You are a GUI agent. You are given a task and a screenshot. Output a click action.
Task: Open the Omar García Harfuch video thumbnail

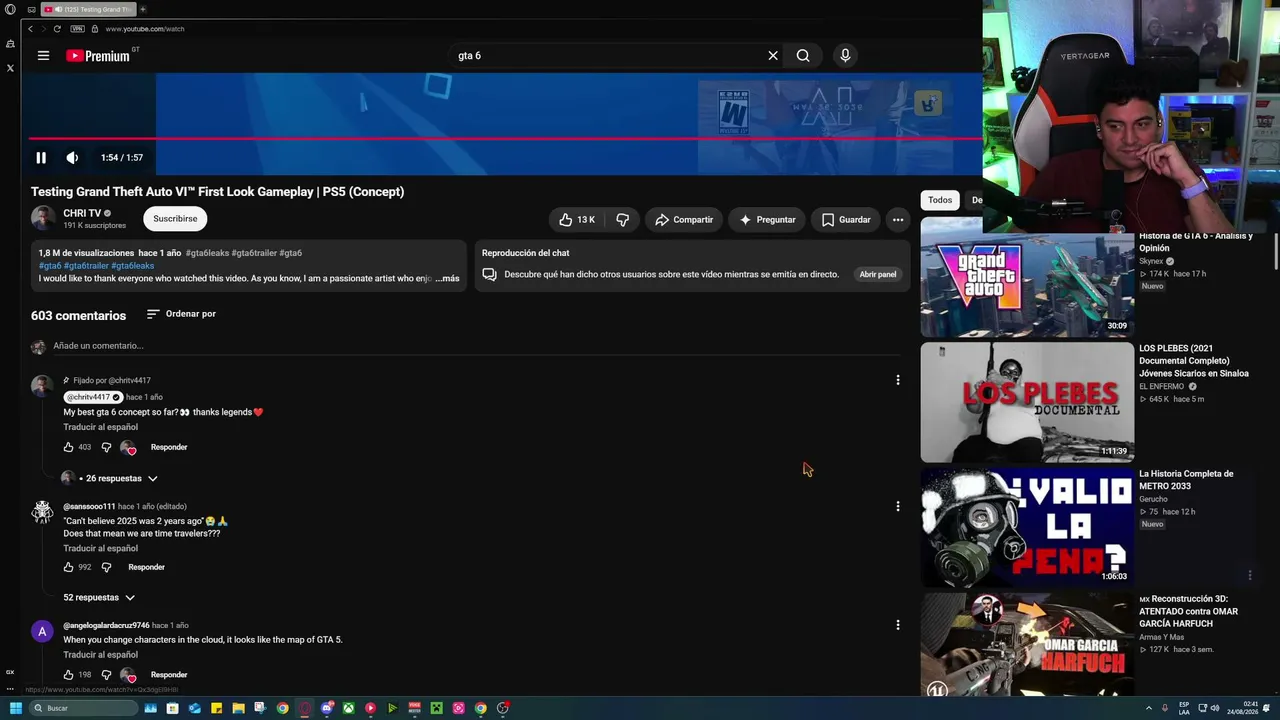coord(1027,645)
